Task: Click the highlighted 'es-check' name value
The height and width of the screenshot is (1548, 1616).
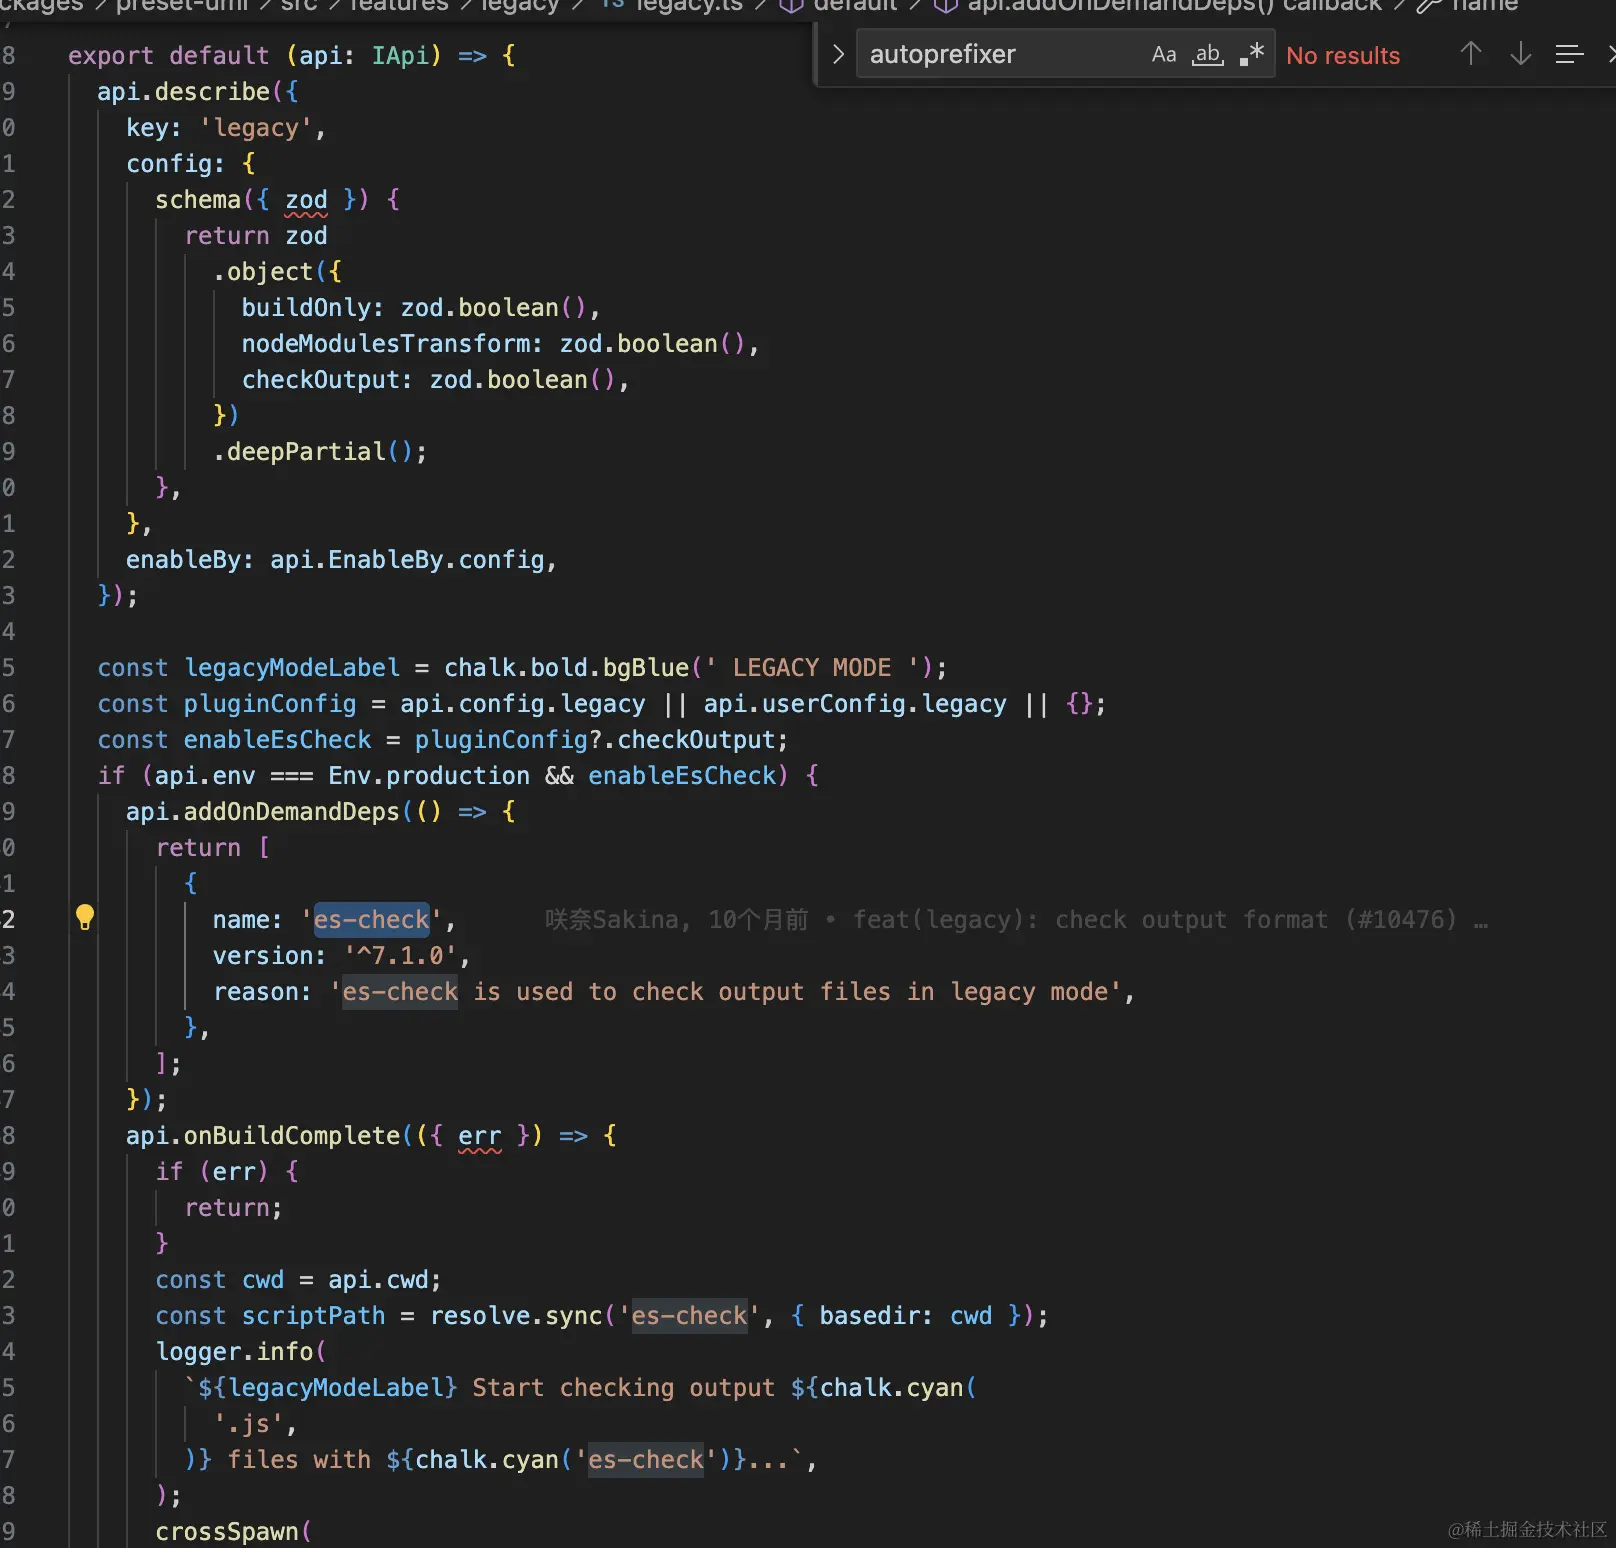Action: [x=371, y=920]
